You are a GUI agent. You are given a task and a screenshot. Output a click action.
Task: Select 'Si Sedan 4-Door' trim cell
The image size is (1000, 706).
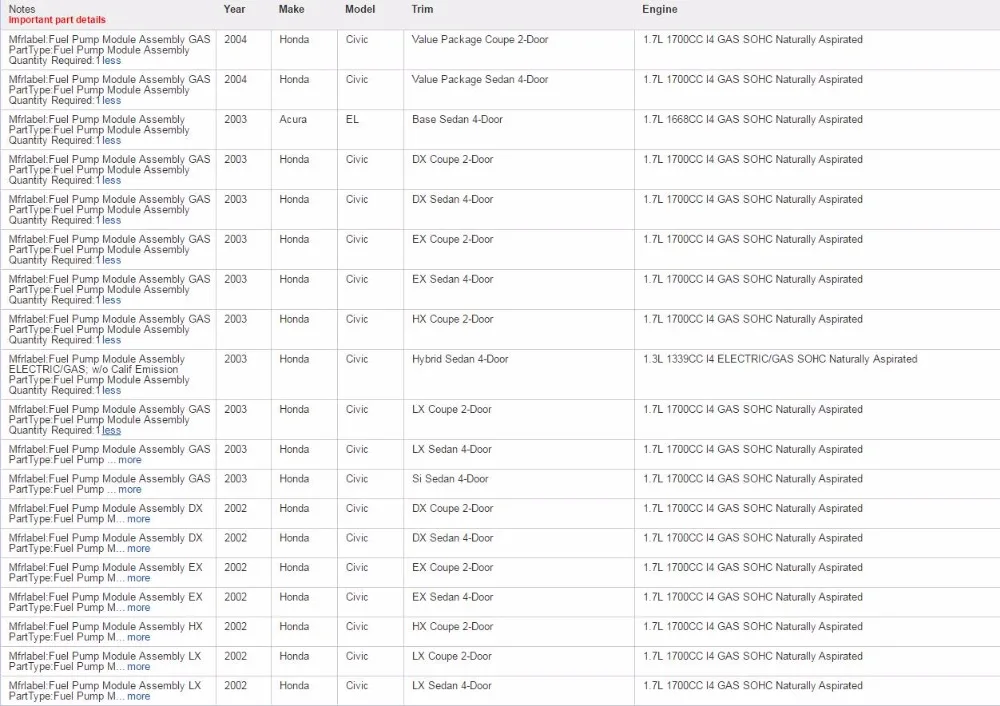click(x=450, y=479)
